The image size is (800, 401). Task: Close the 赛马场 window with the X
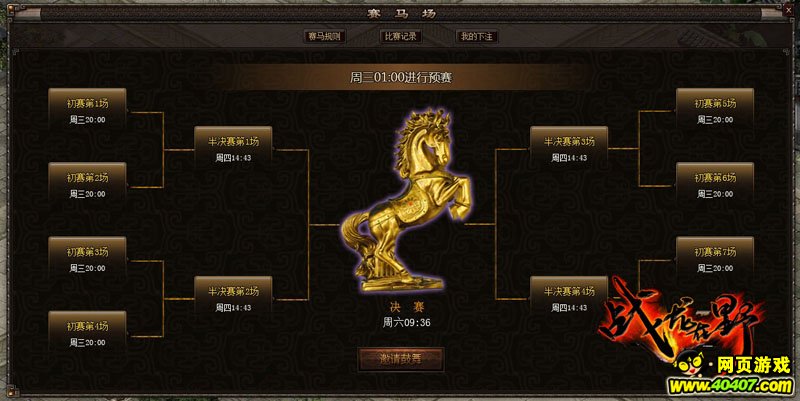click(x=786, y=9)
